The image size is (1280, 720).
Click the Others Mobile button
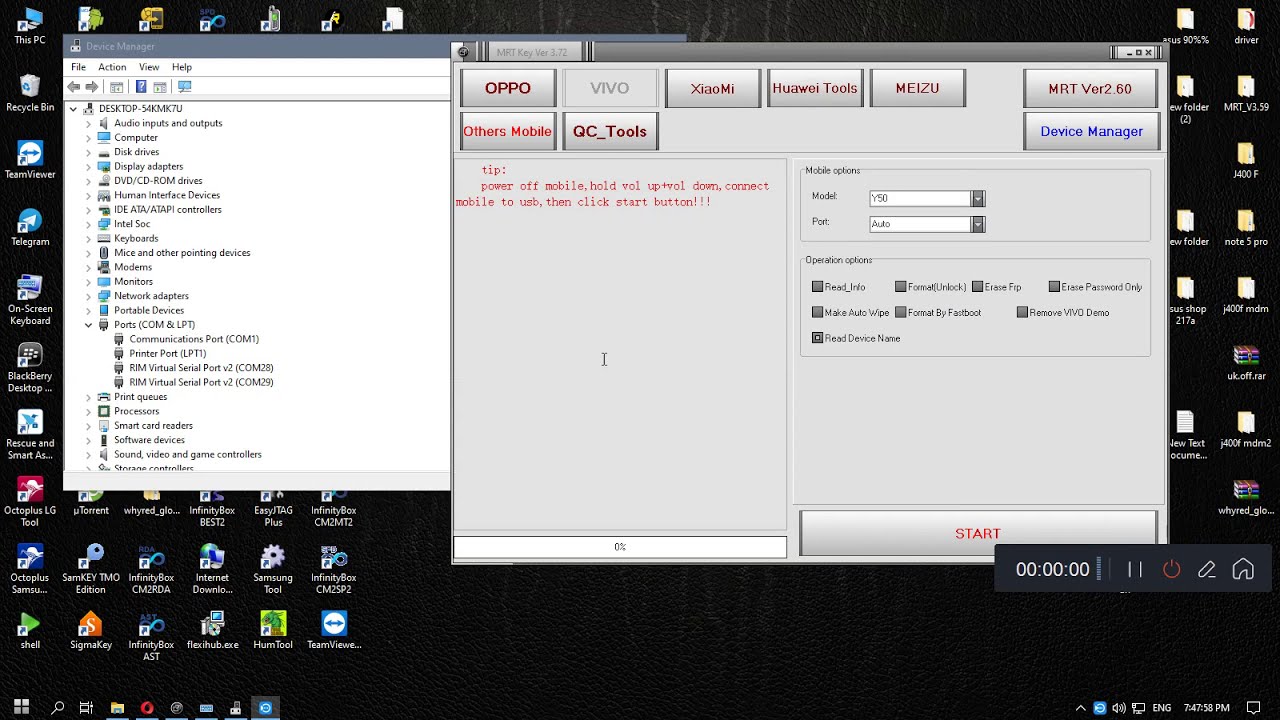pos(507,131)
